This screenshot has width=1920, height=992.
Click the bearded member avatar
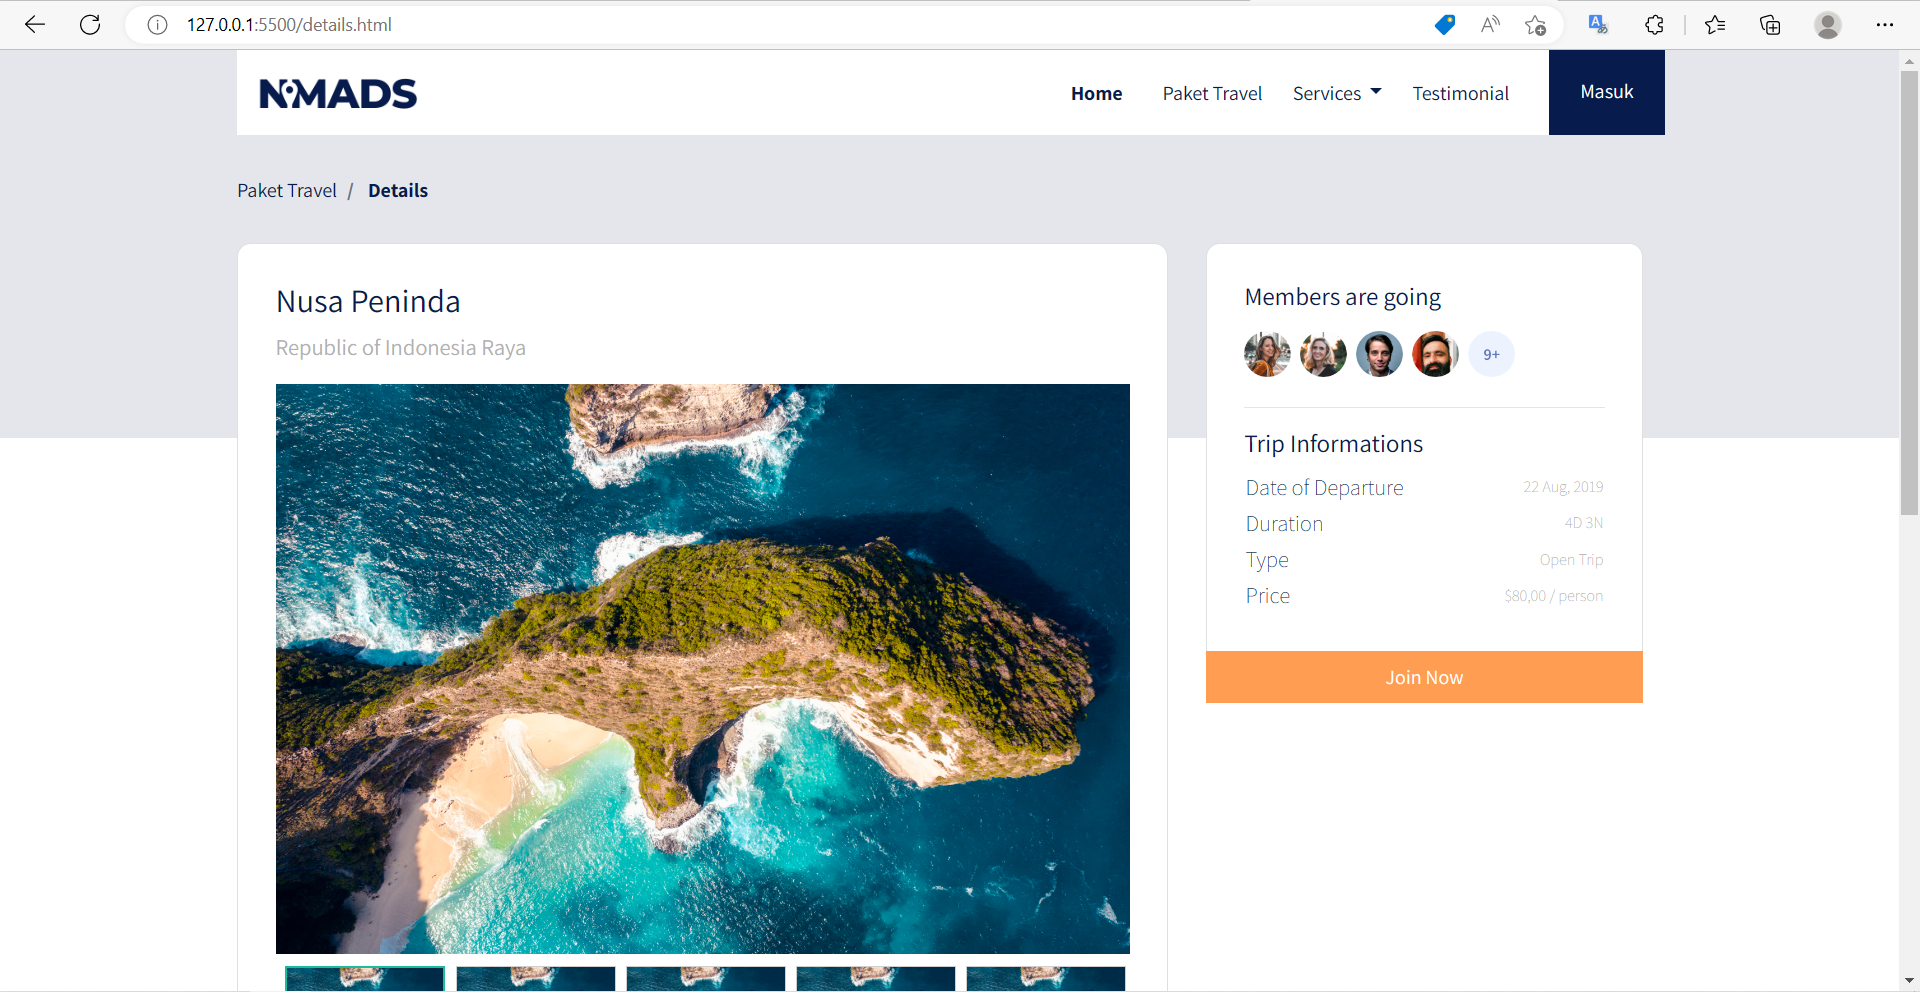click(x=1435, y=354)
